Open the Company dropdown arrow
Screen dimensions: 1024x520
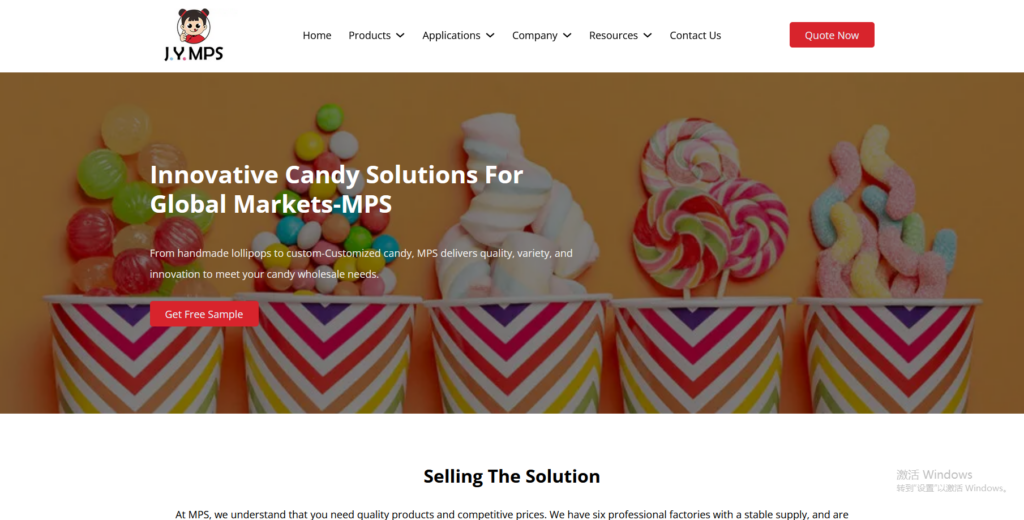[568, 35]
